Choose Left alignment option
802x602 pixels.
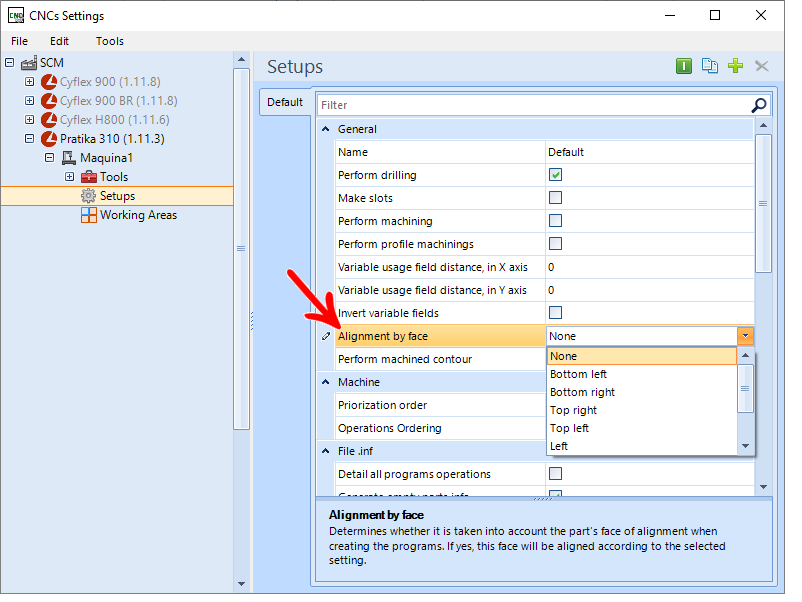point(641,446)
